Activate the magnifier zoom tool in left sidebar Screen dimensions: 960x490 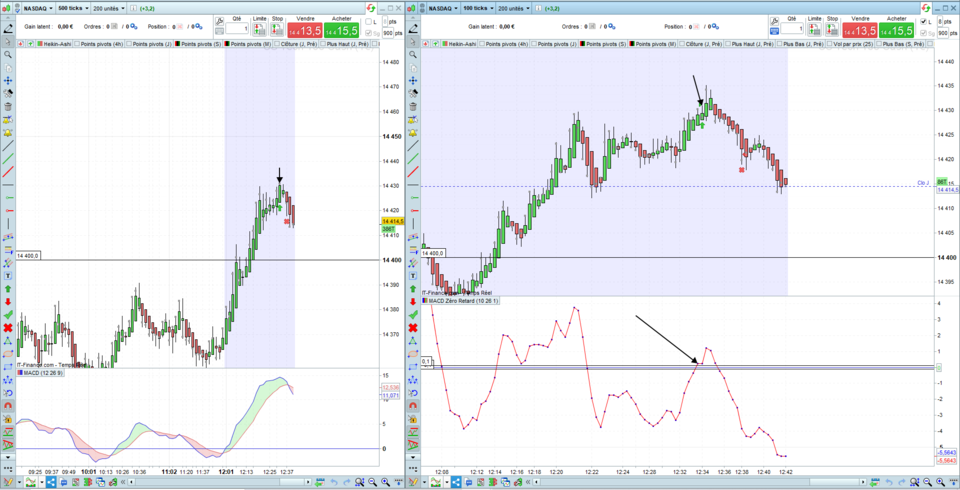pyautogui.click(x=8, y=55)
